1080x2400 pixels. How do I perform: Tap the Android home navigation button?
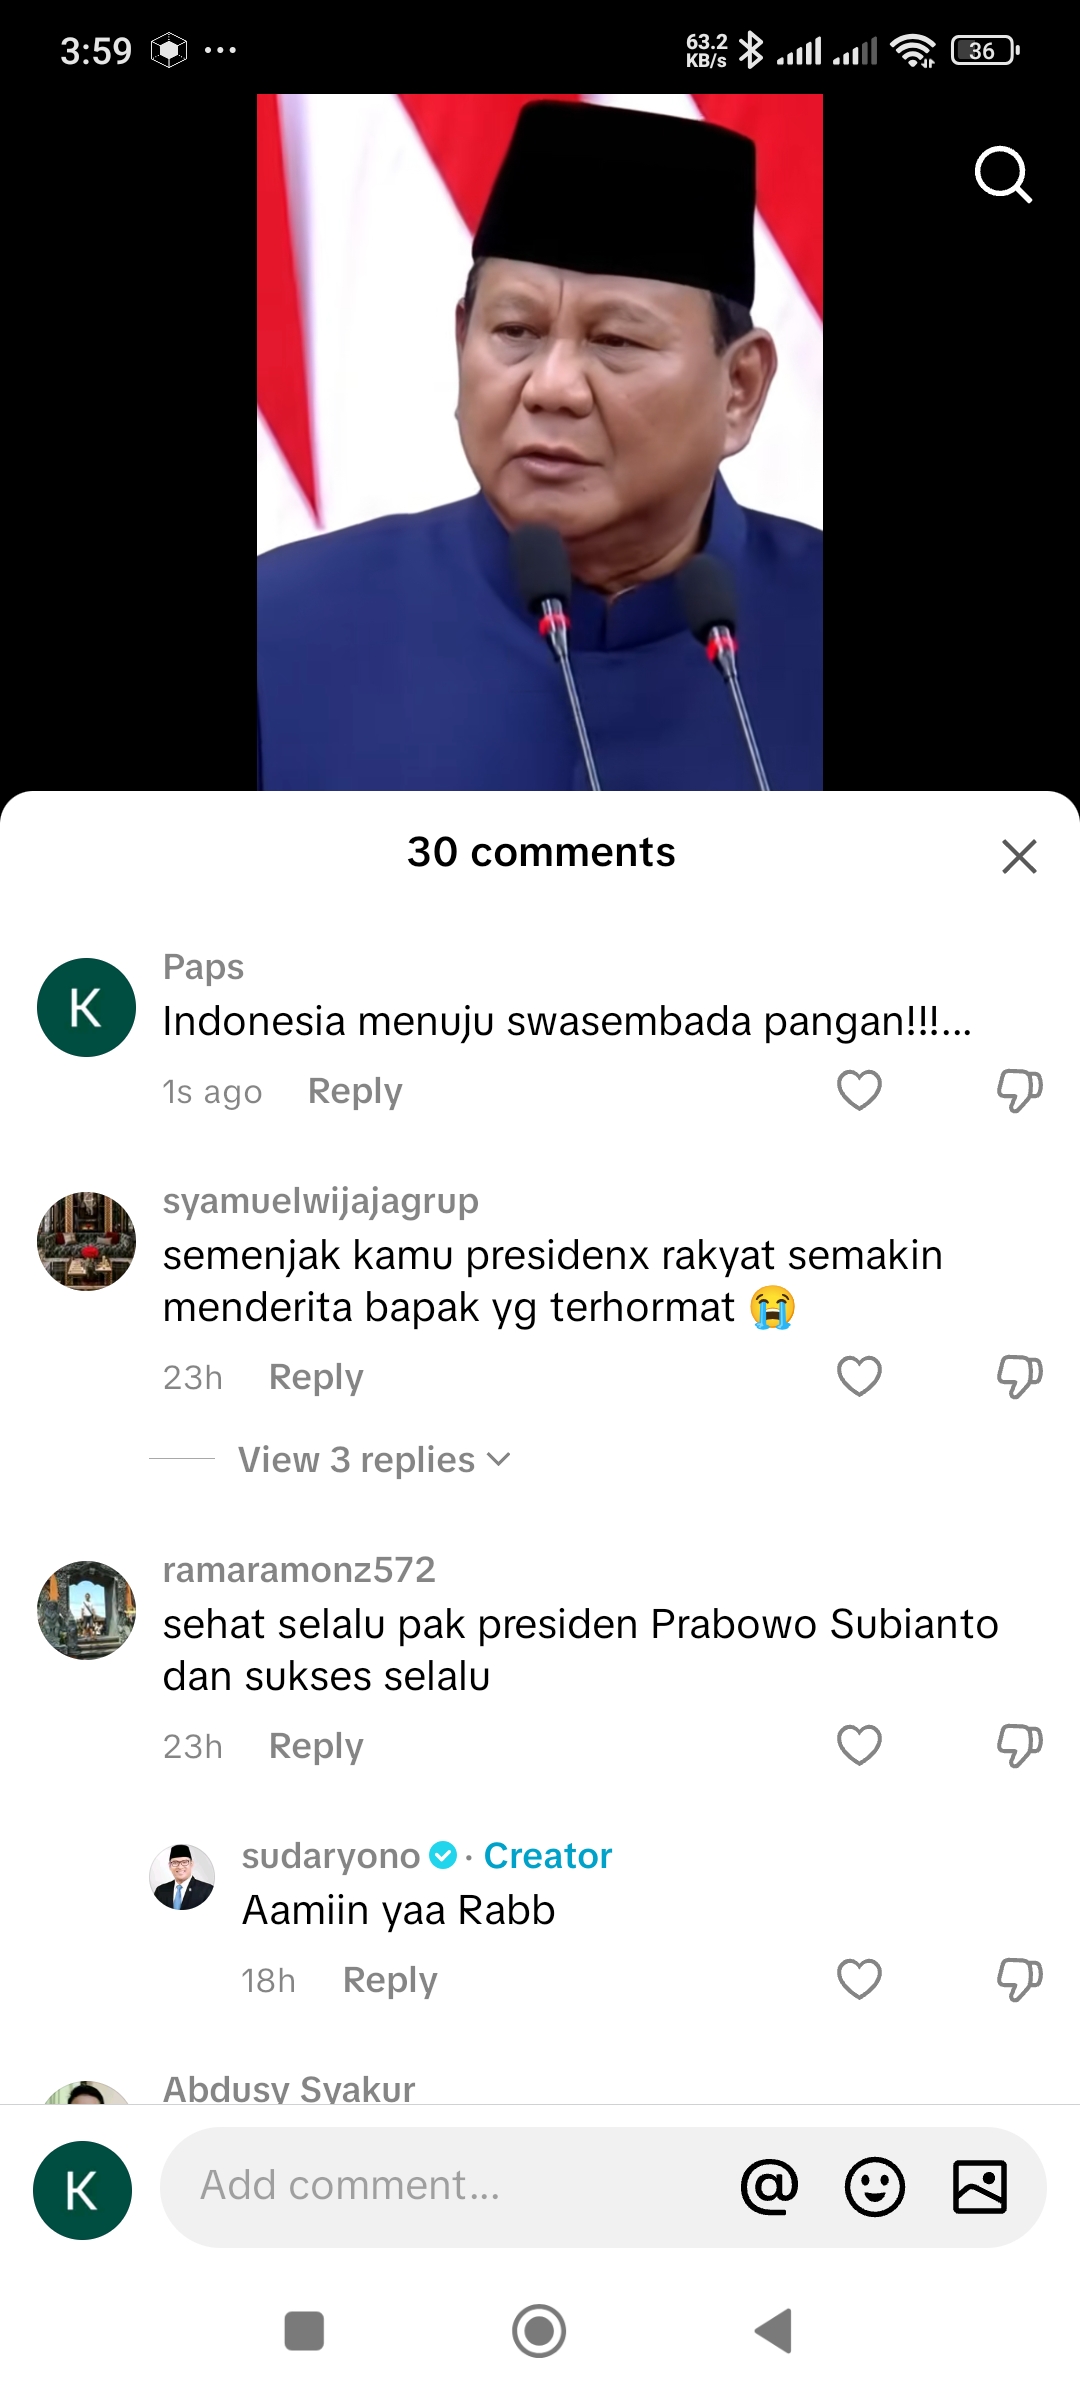pyautogui.click(x=539, y=2331)
